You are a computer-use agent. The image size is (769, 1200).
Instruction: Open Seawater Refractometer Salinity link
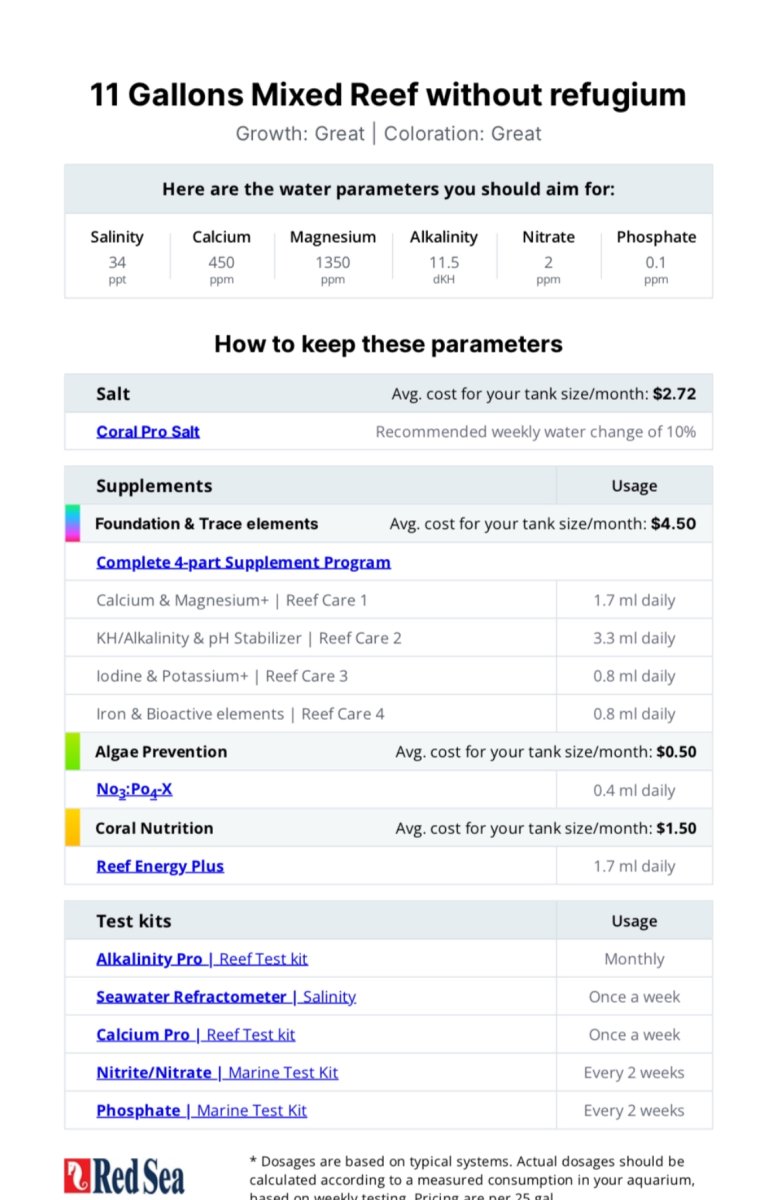coord(226,997)
